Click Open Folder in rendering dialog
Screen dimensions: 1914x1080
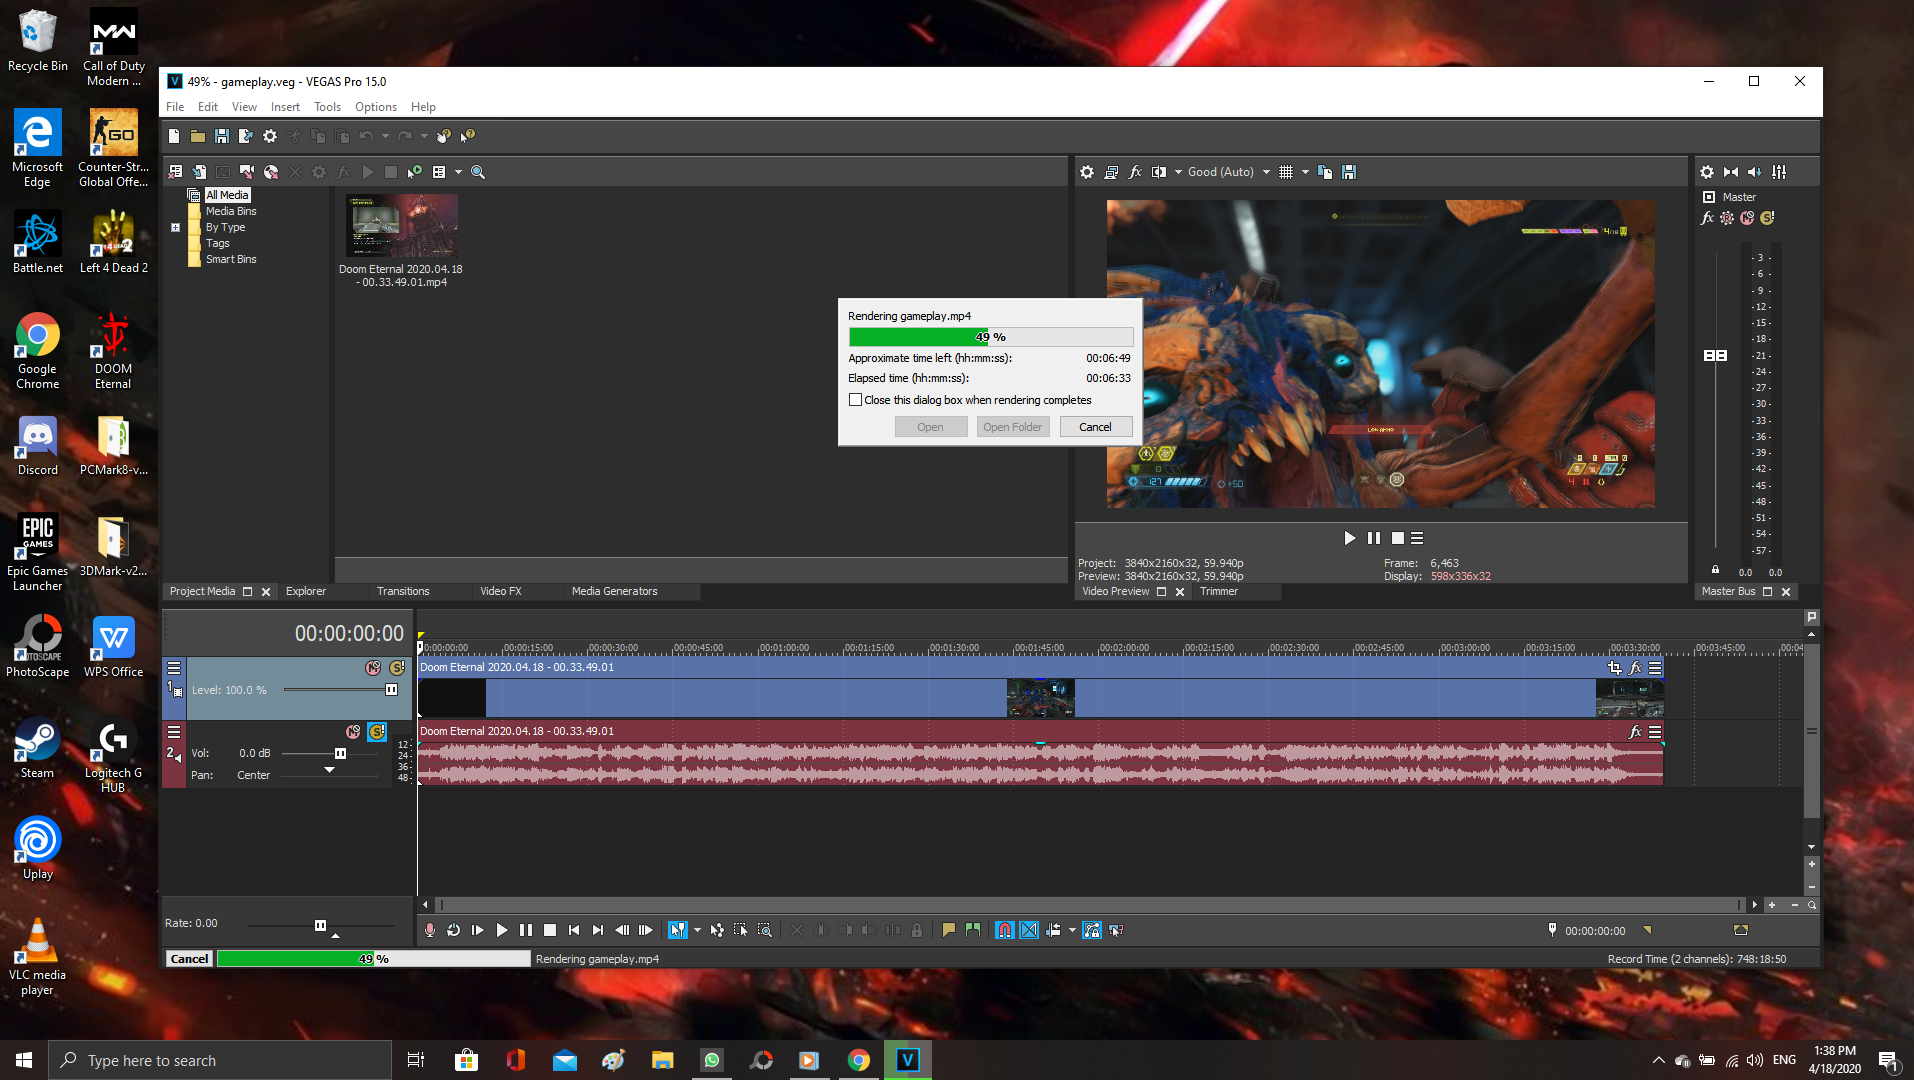[1012, 427]
